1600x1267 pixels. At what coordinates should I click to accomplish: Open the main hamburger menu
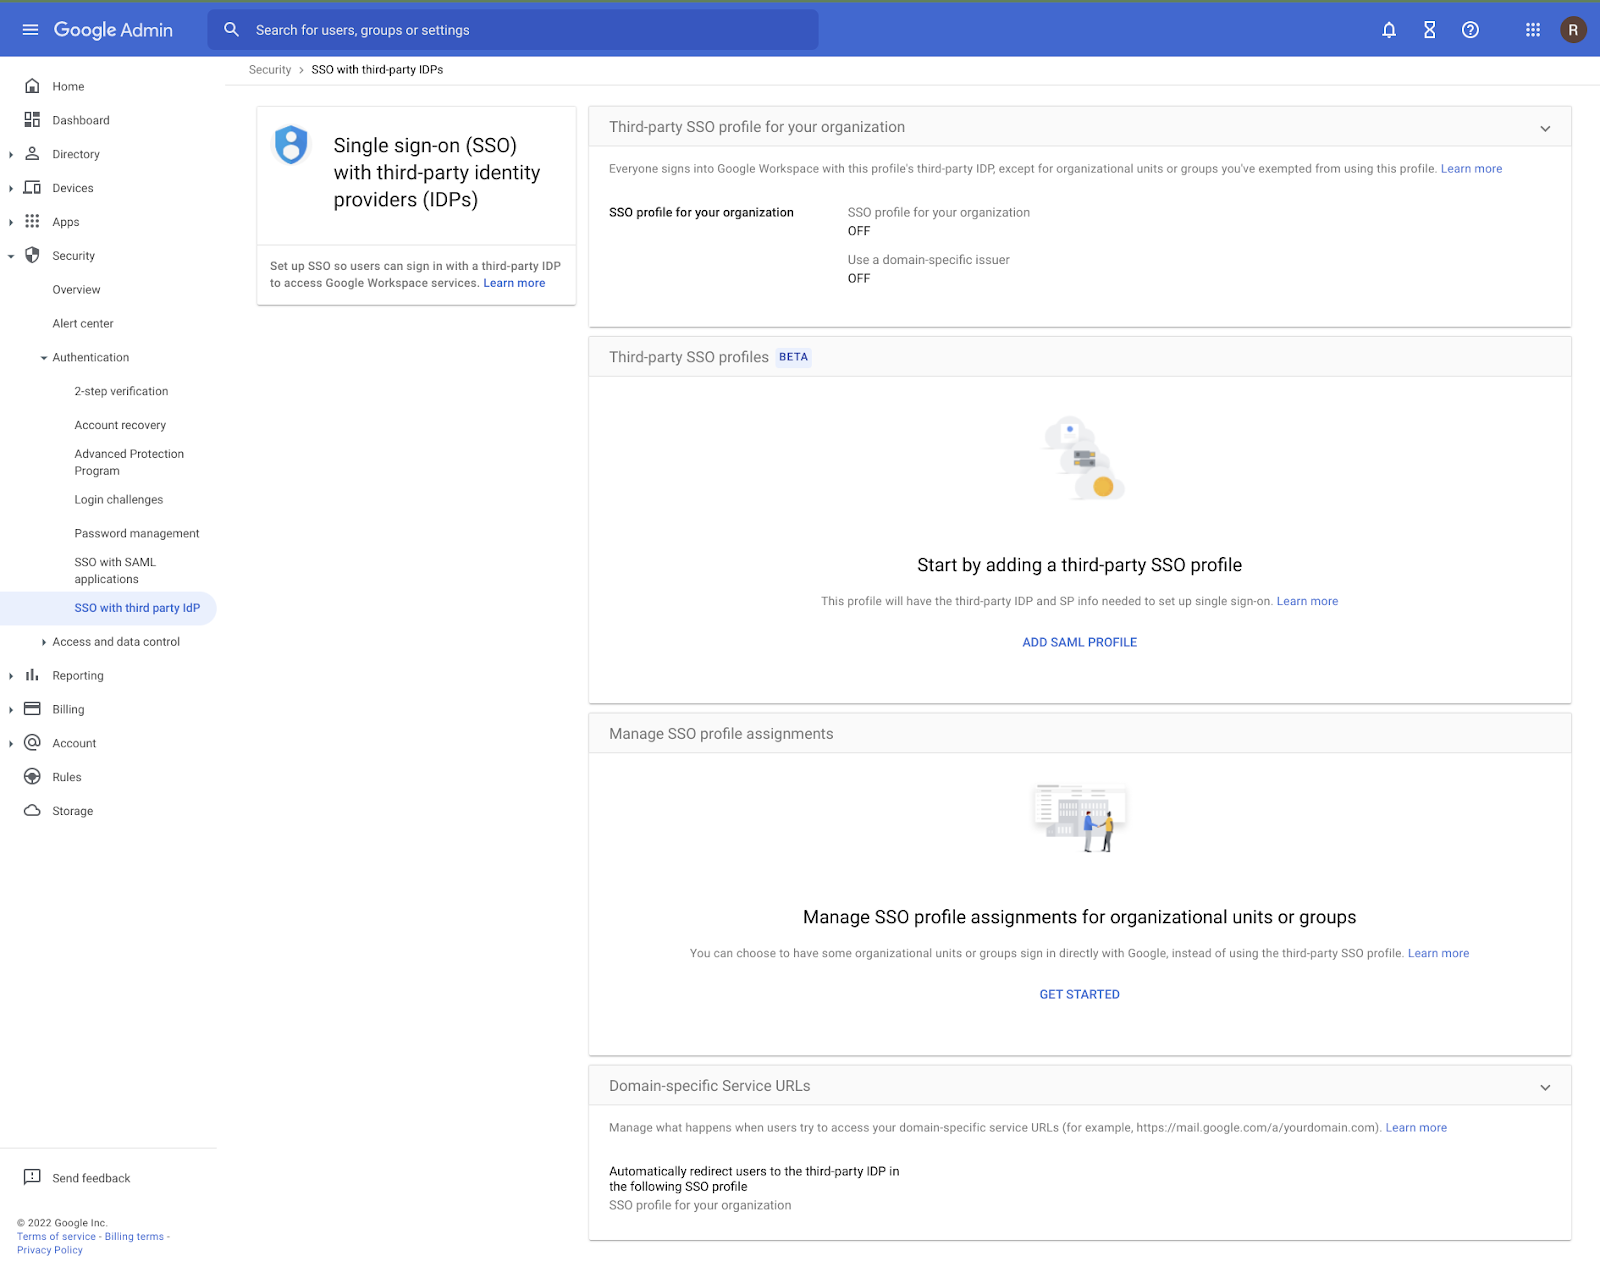click(30, 30)
